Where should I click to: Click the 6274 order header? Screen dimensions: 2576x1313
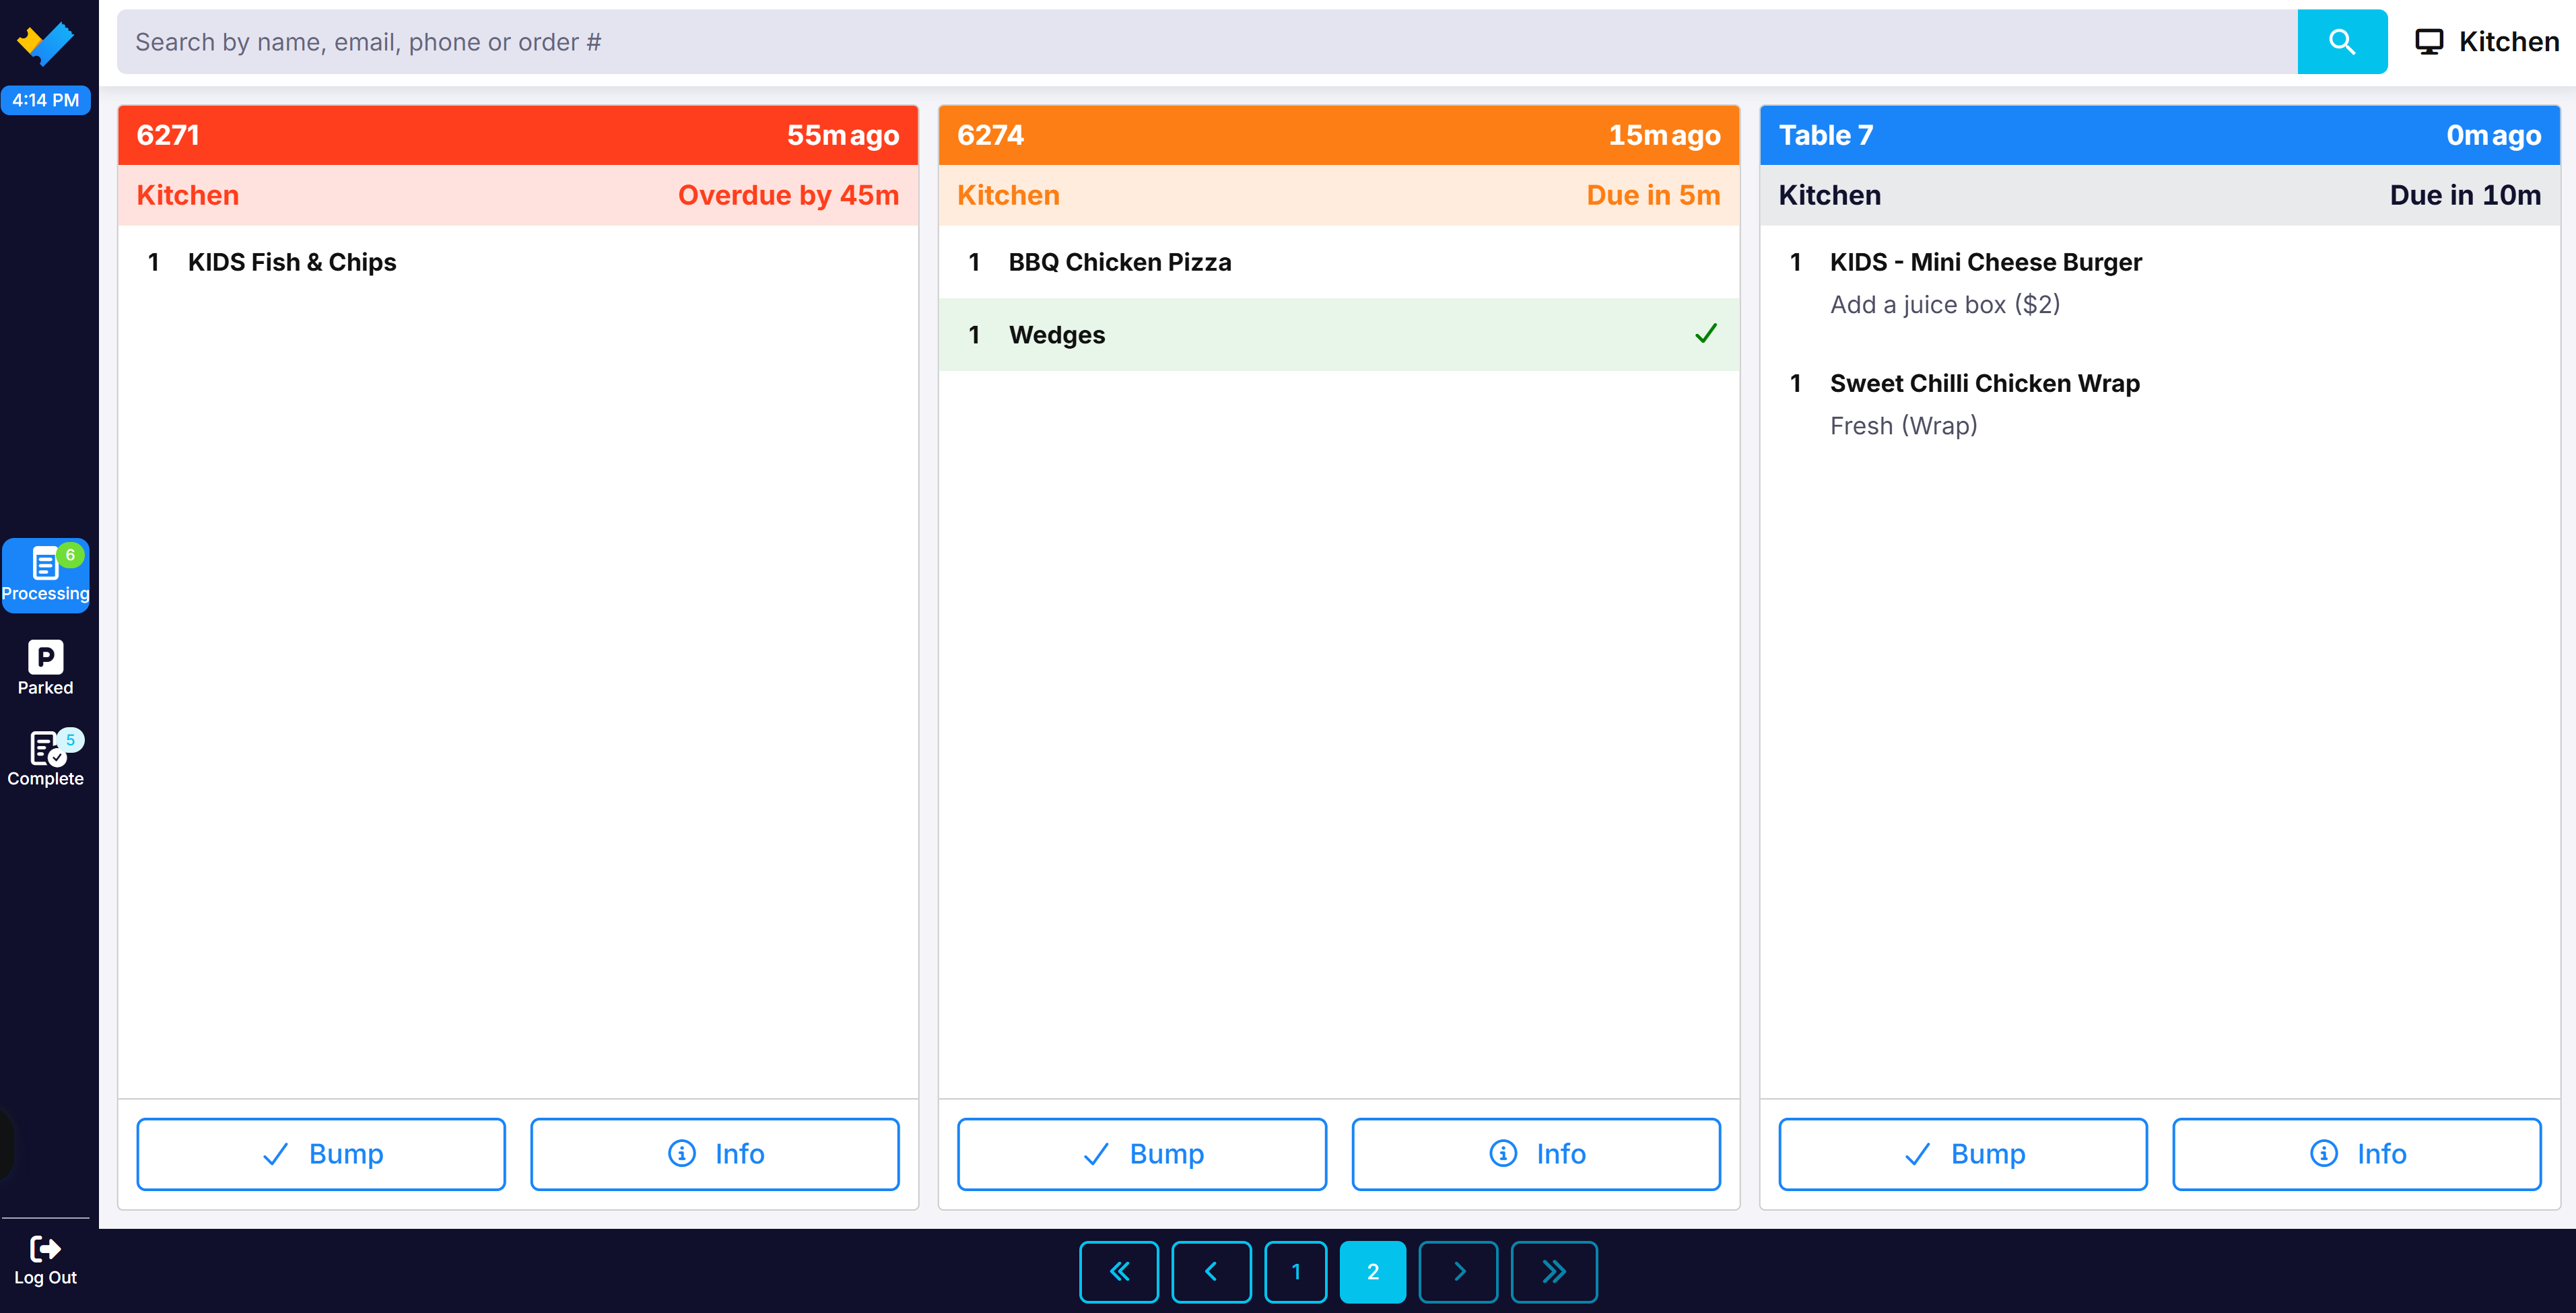1339,135
